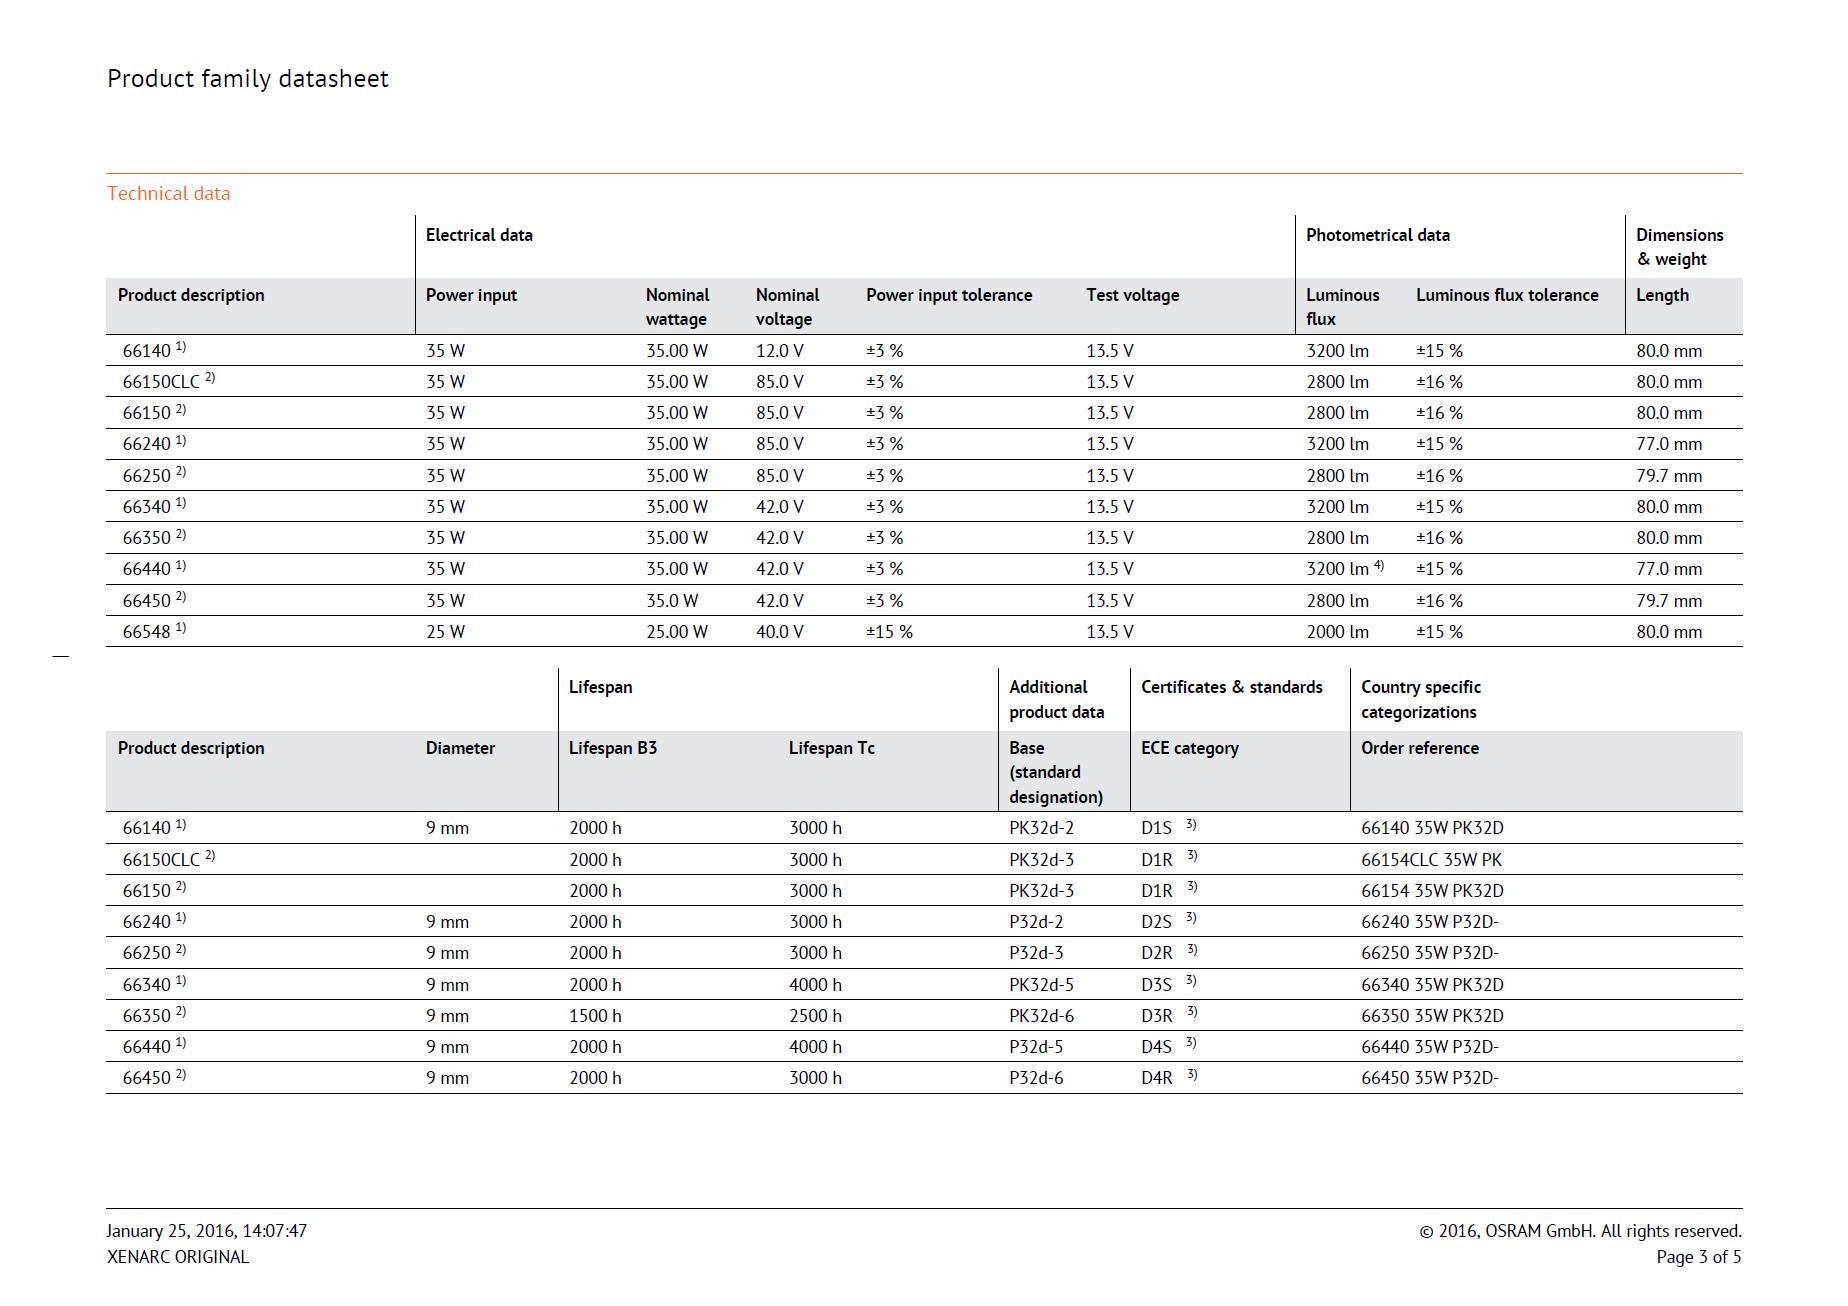Click the Luminous flux tolerance column header
This screenshot has height=1306, width=1848.
tap(1507, 295)
